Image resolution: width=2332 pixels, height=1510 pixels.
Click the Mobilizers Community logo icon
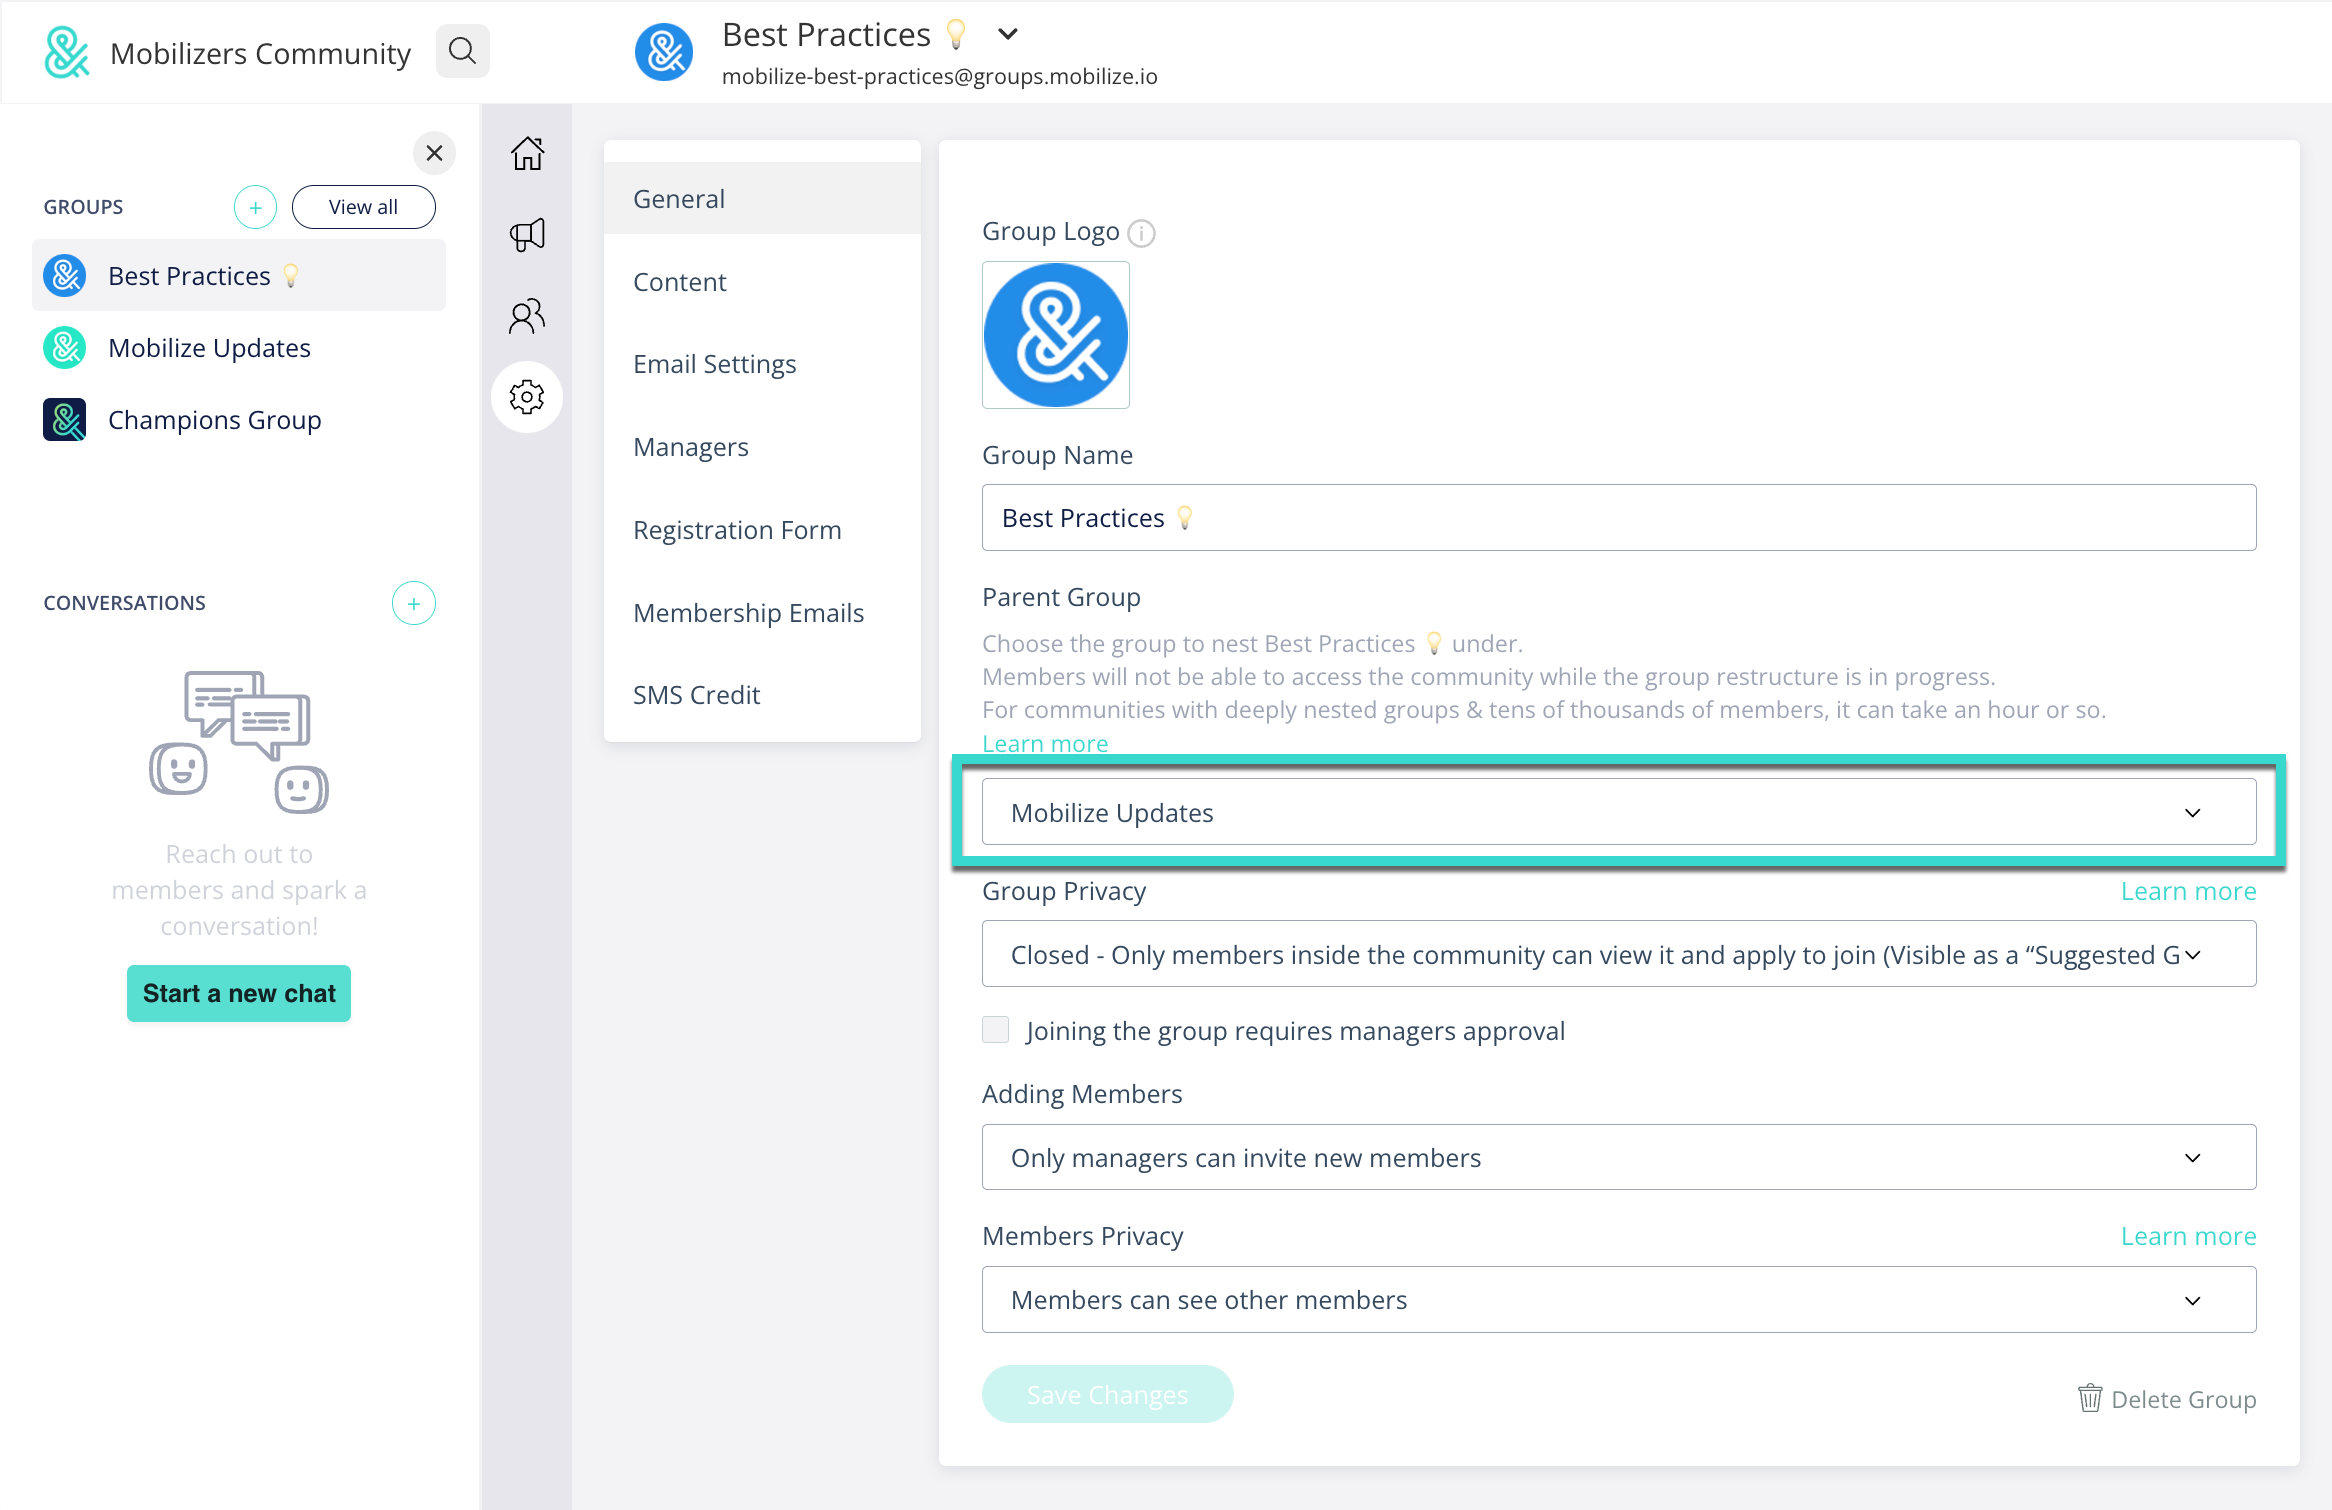click(x=67, y=52)
